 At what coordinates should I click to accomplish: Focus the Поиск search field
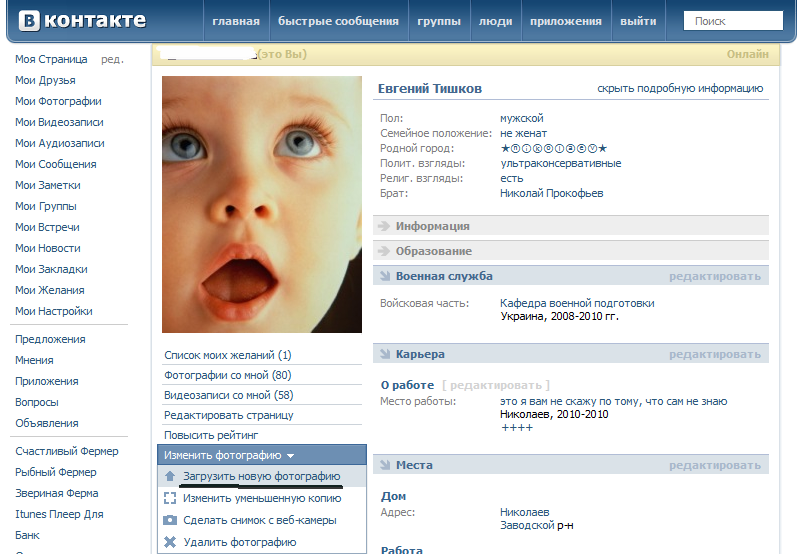733,21
